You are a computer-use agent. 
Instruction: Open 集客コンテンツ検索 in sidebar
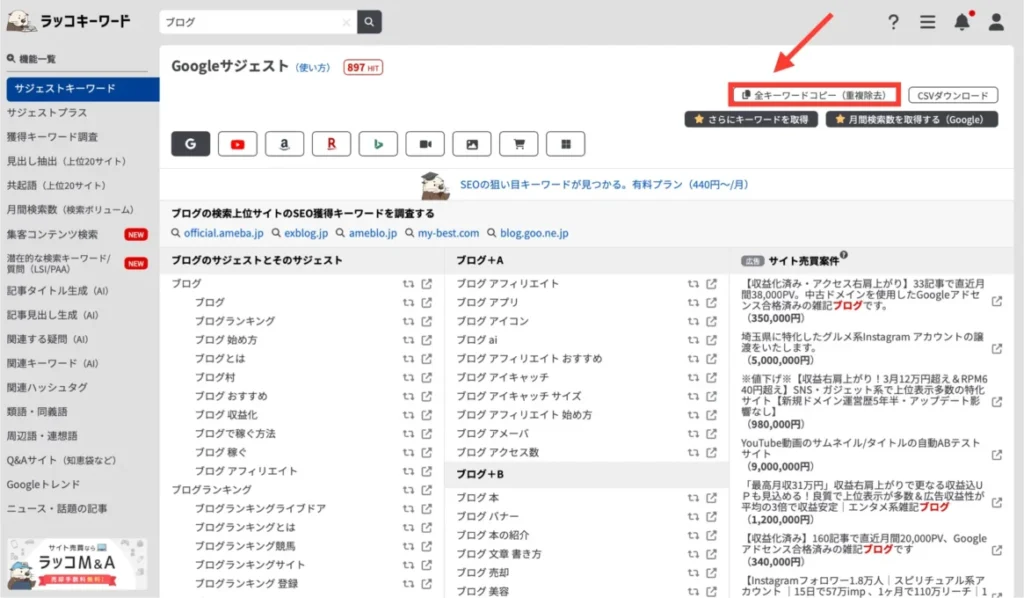coord(52,234)
